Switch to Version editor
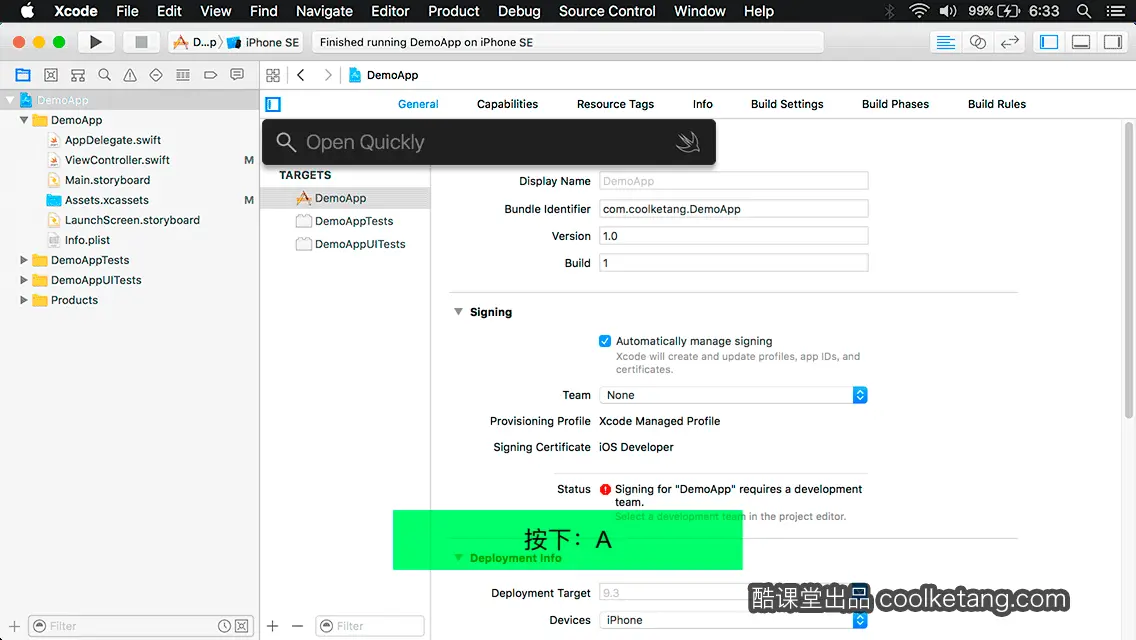Screen dimensions: 1136x640 pos(1009,42)
